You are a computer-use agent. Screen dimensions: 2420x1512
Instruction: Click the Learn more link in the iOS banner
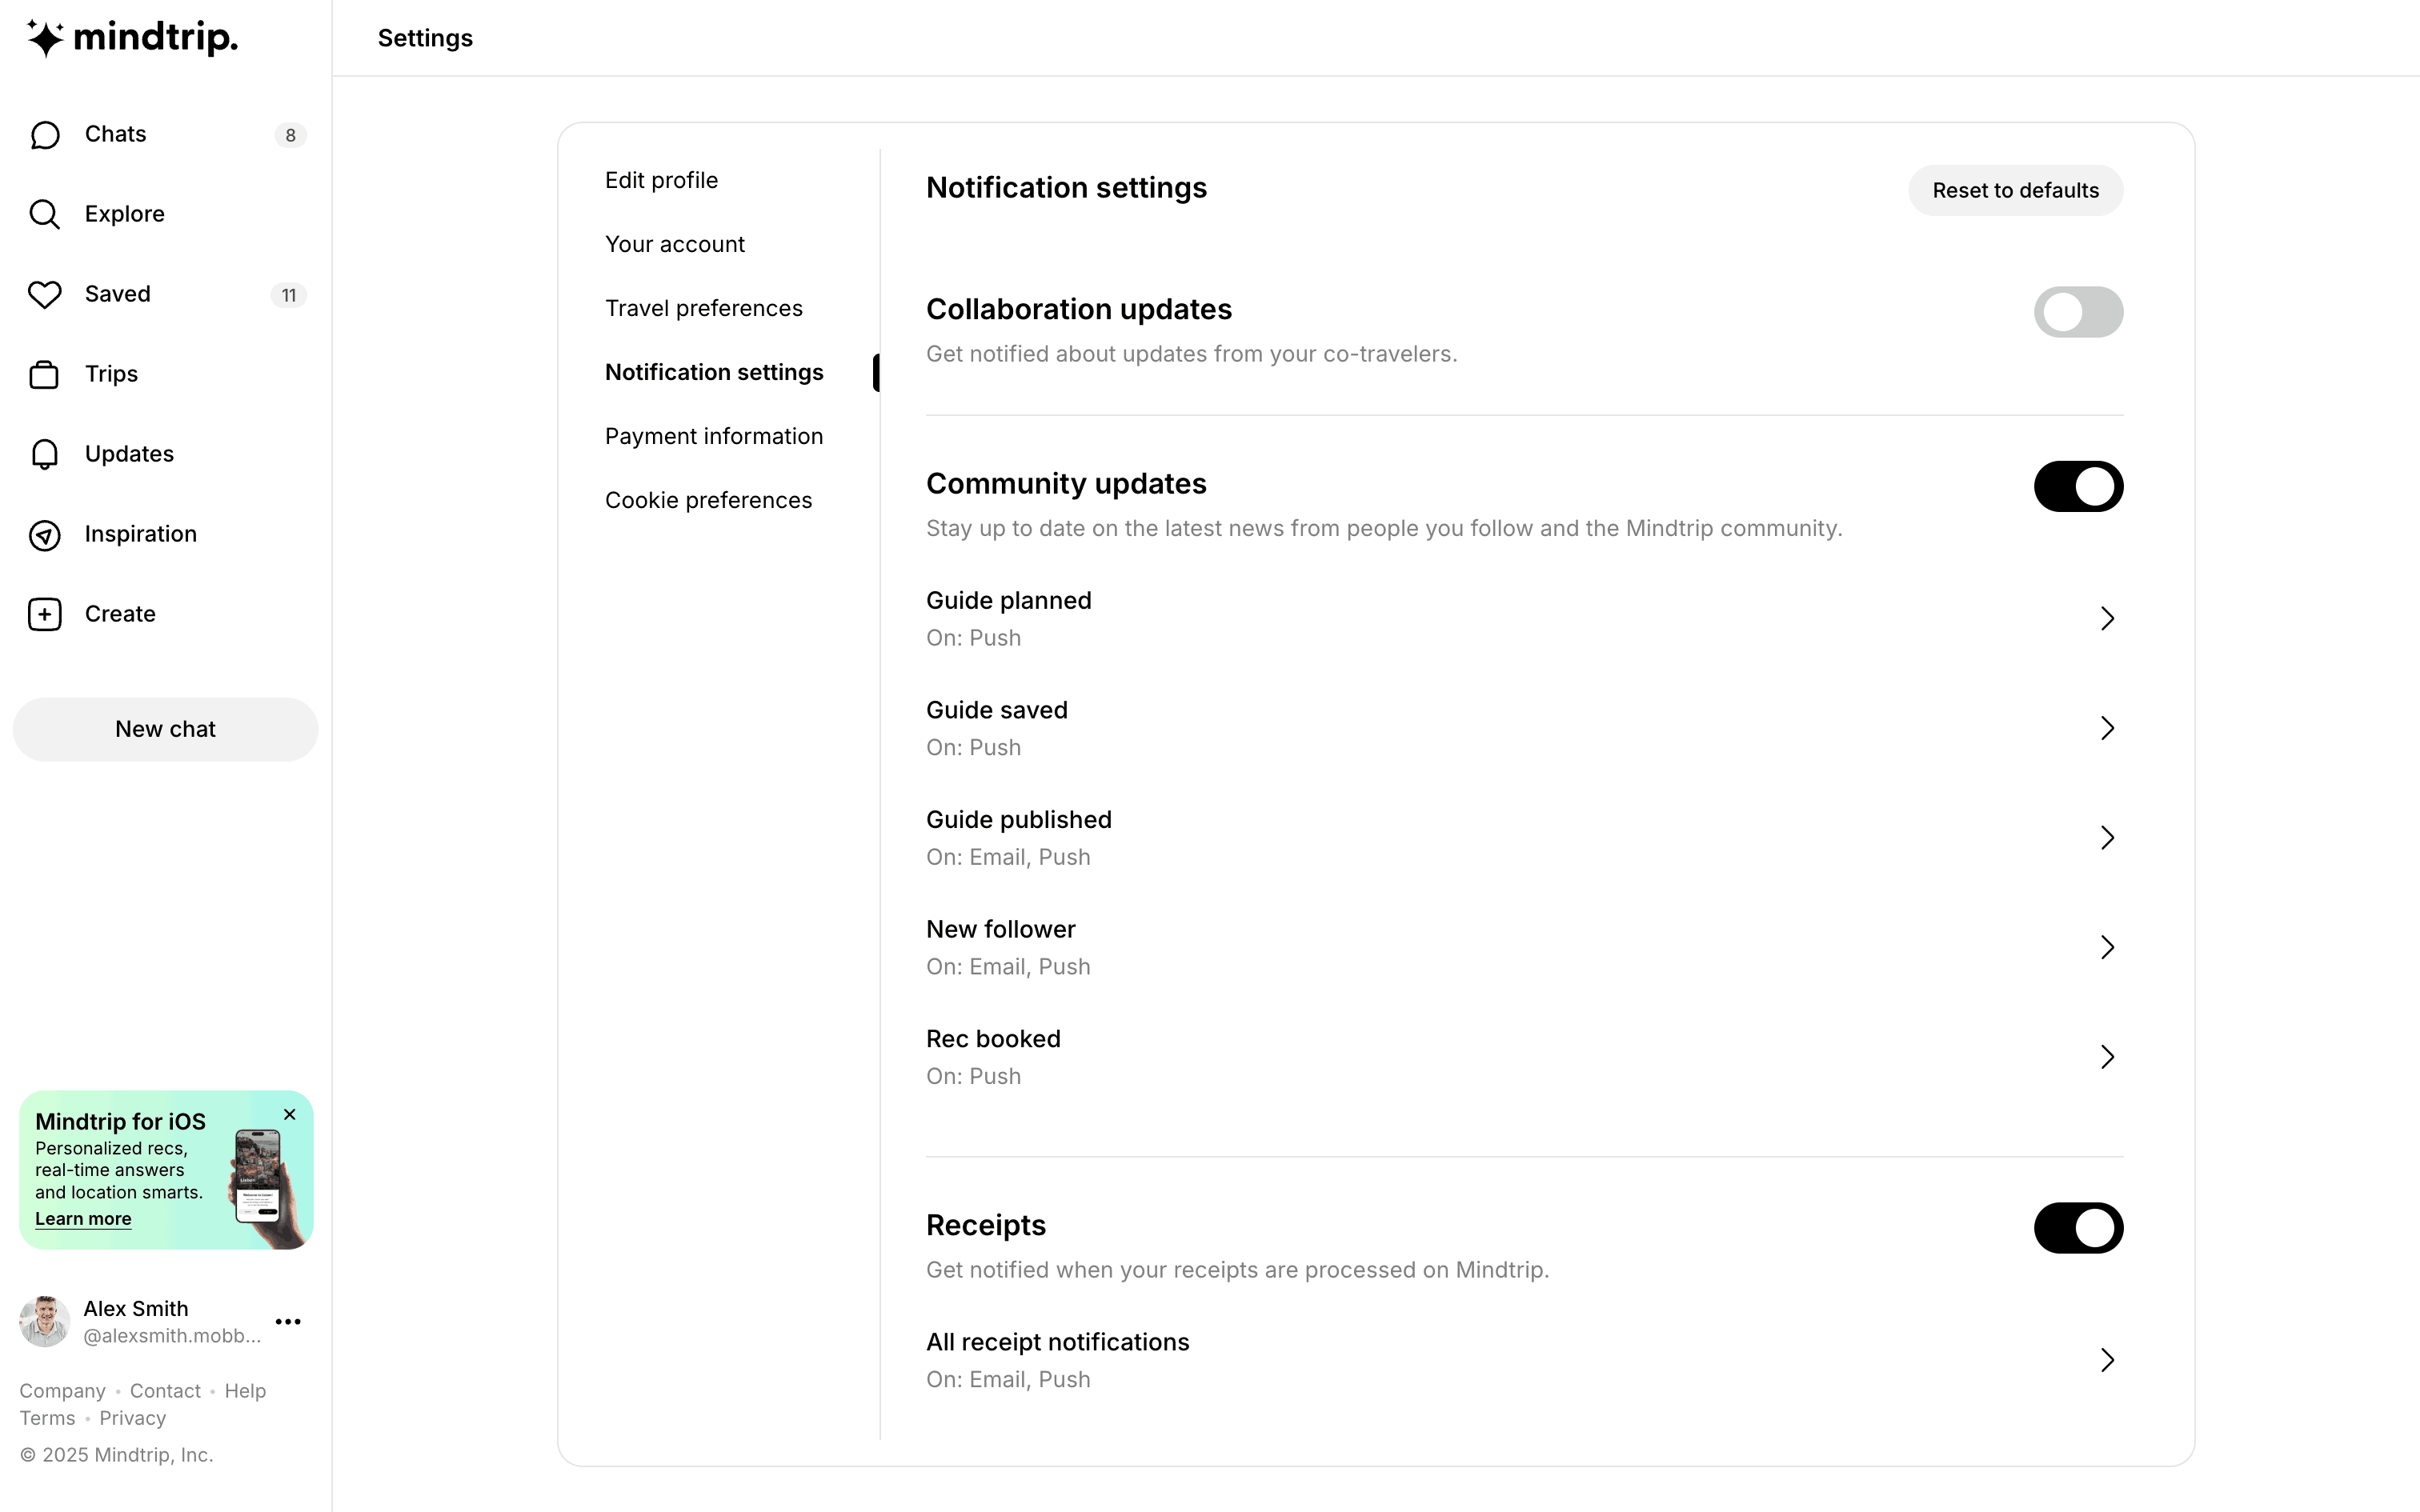(83, 1219)
